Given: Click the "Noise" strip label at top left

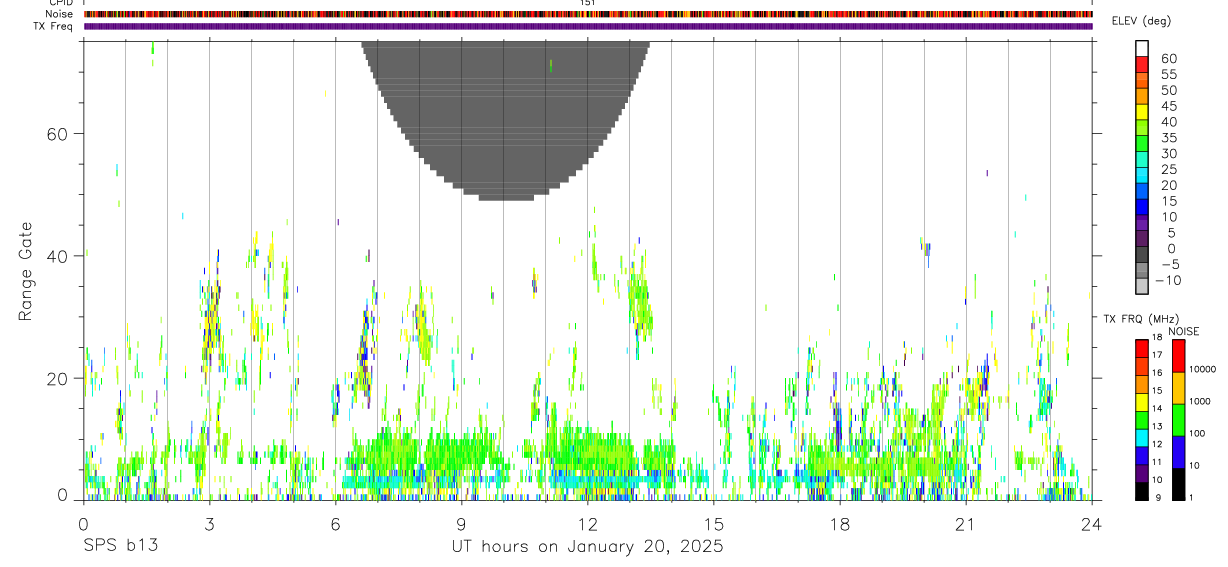Looking at the screenshot, I should click(60, 14).
